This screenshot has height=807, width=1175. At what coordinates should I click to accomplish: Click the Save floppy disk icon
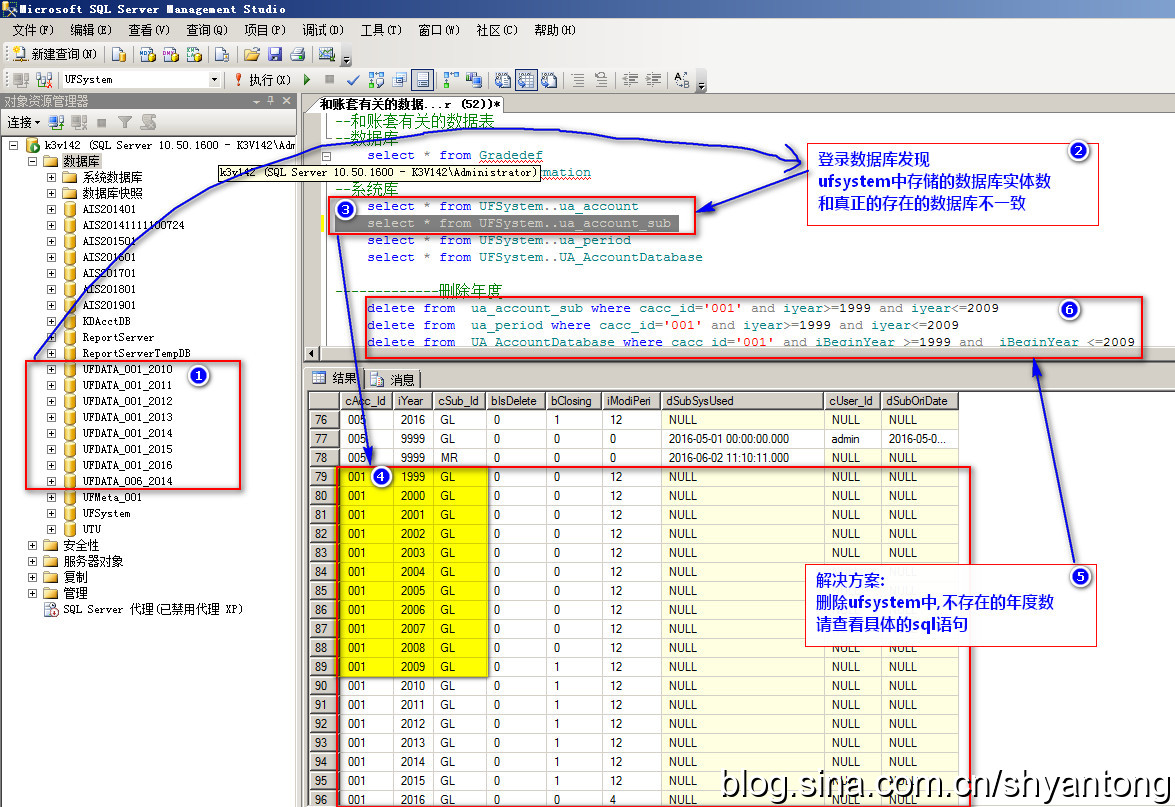coord(275,54)
